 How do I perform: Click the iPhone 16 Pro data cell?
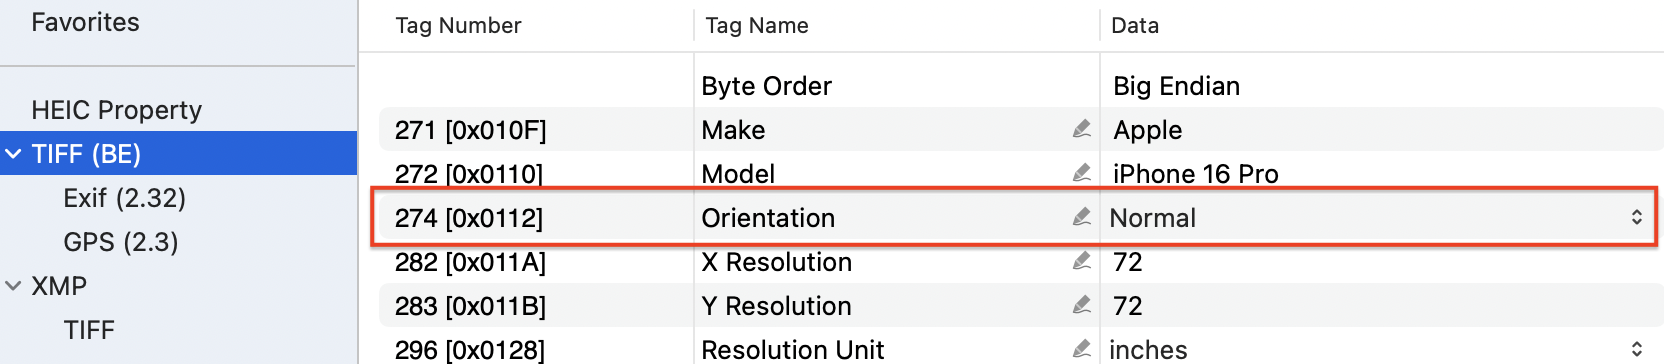1195,174
